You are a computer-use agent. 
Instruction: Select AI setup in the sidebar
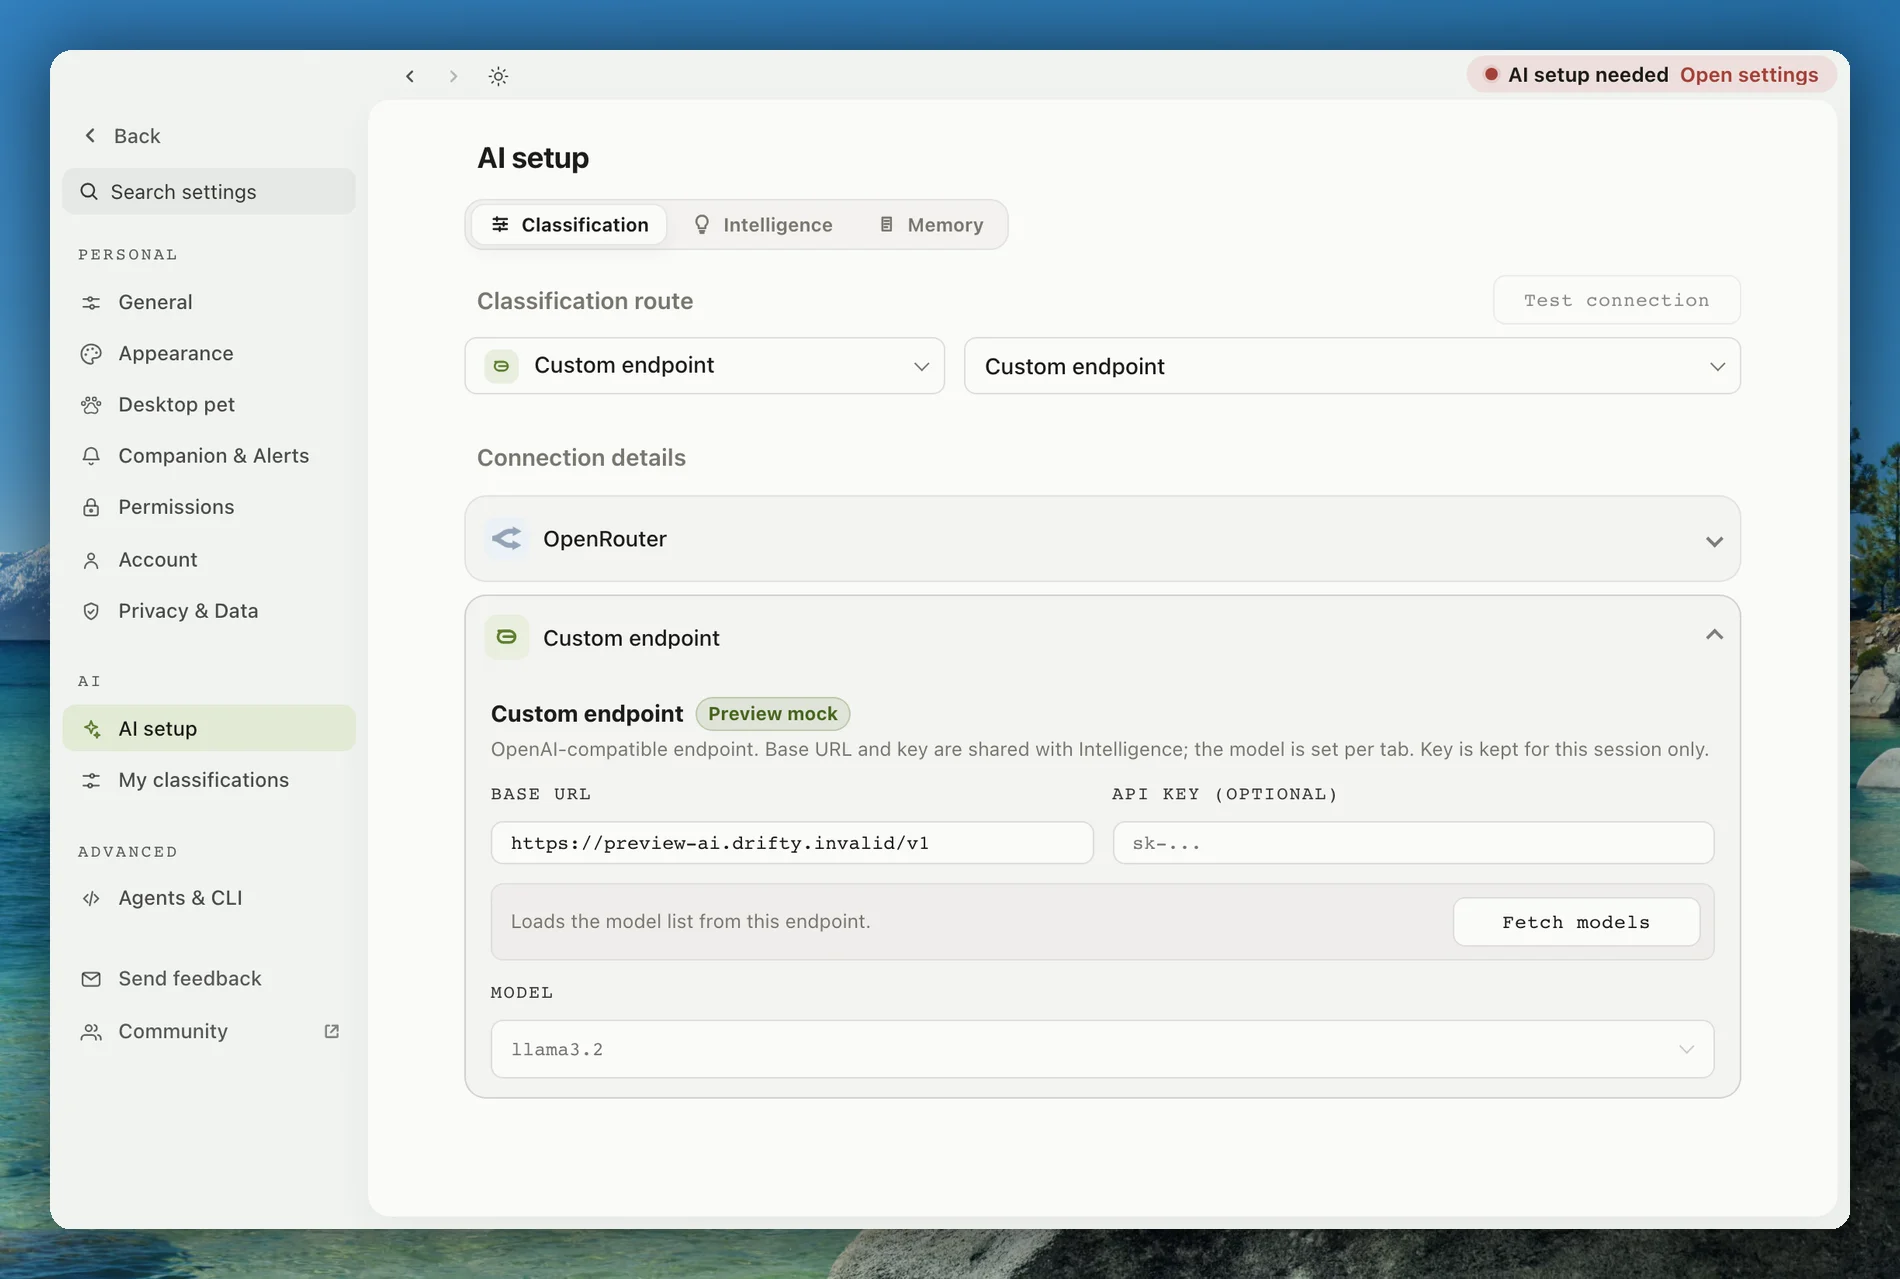coord(209,728)
